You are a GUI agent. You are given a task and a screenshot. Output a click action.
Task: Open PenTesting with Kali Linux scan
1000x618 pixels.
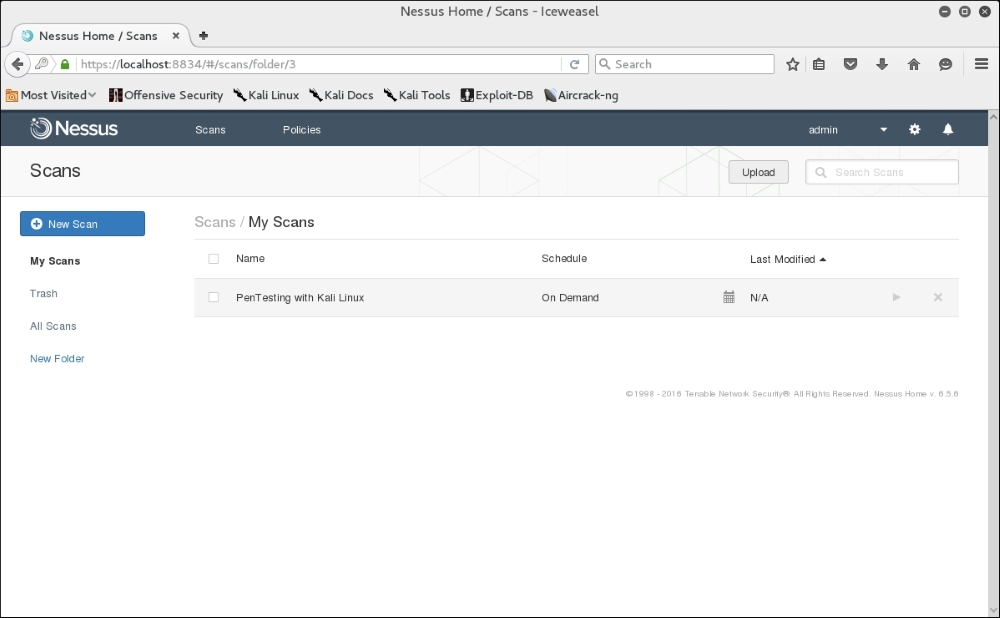coord(300,297)
